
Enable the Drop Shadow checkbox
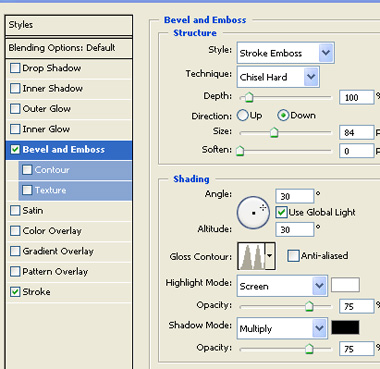pos(15,68)
